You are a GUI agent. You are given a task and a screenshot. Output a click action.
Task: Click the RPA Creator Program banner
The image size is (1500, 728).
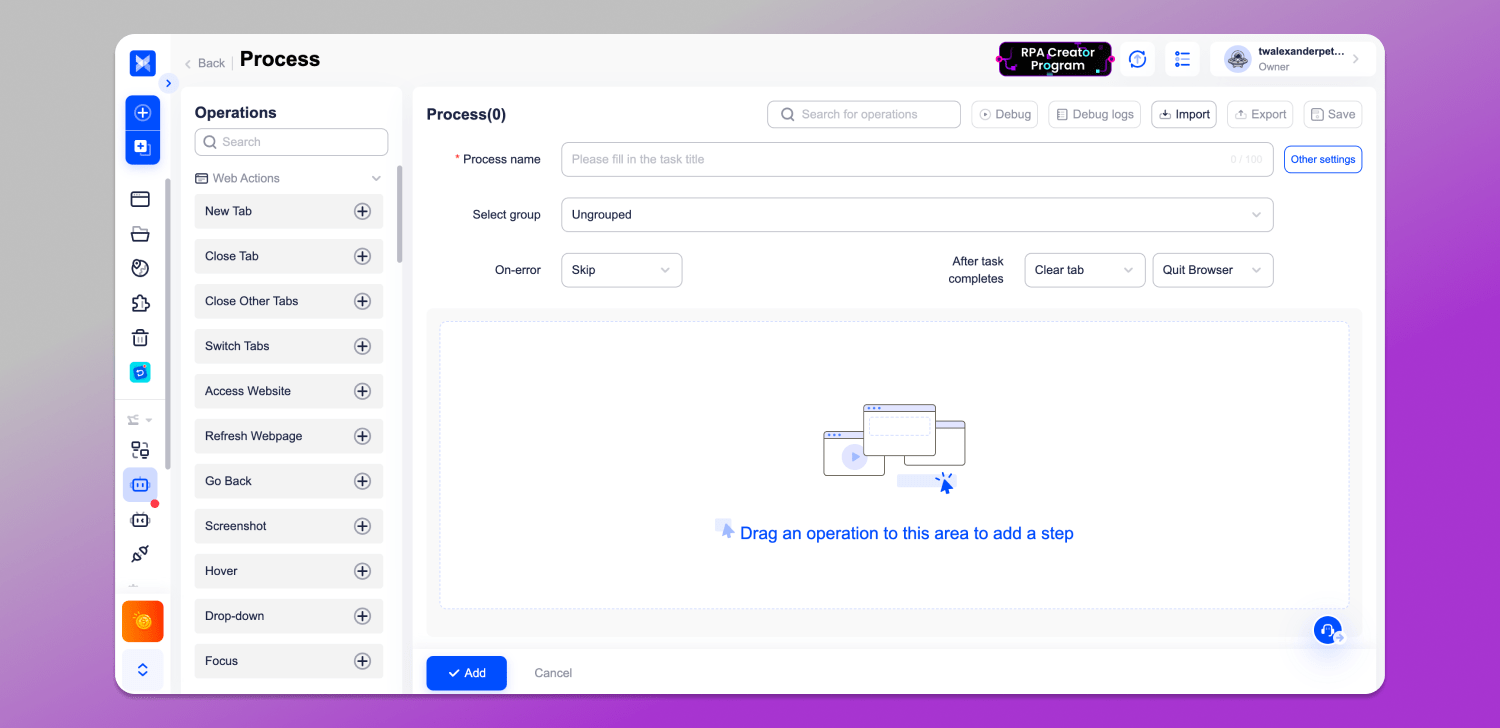(1055, 59)
